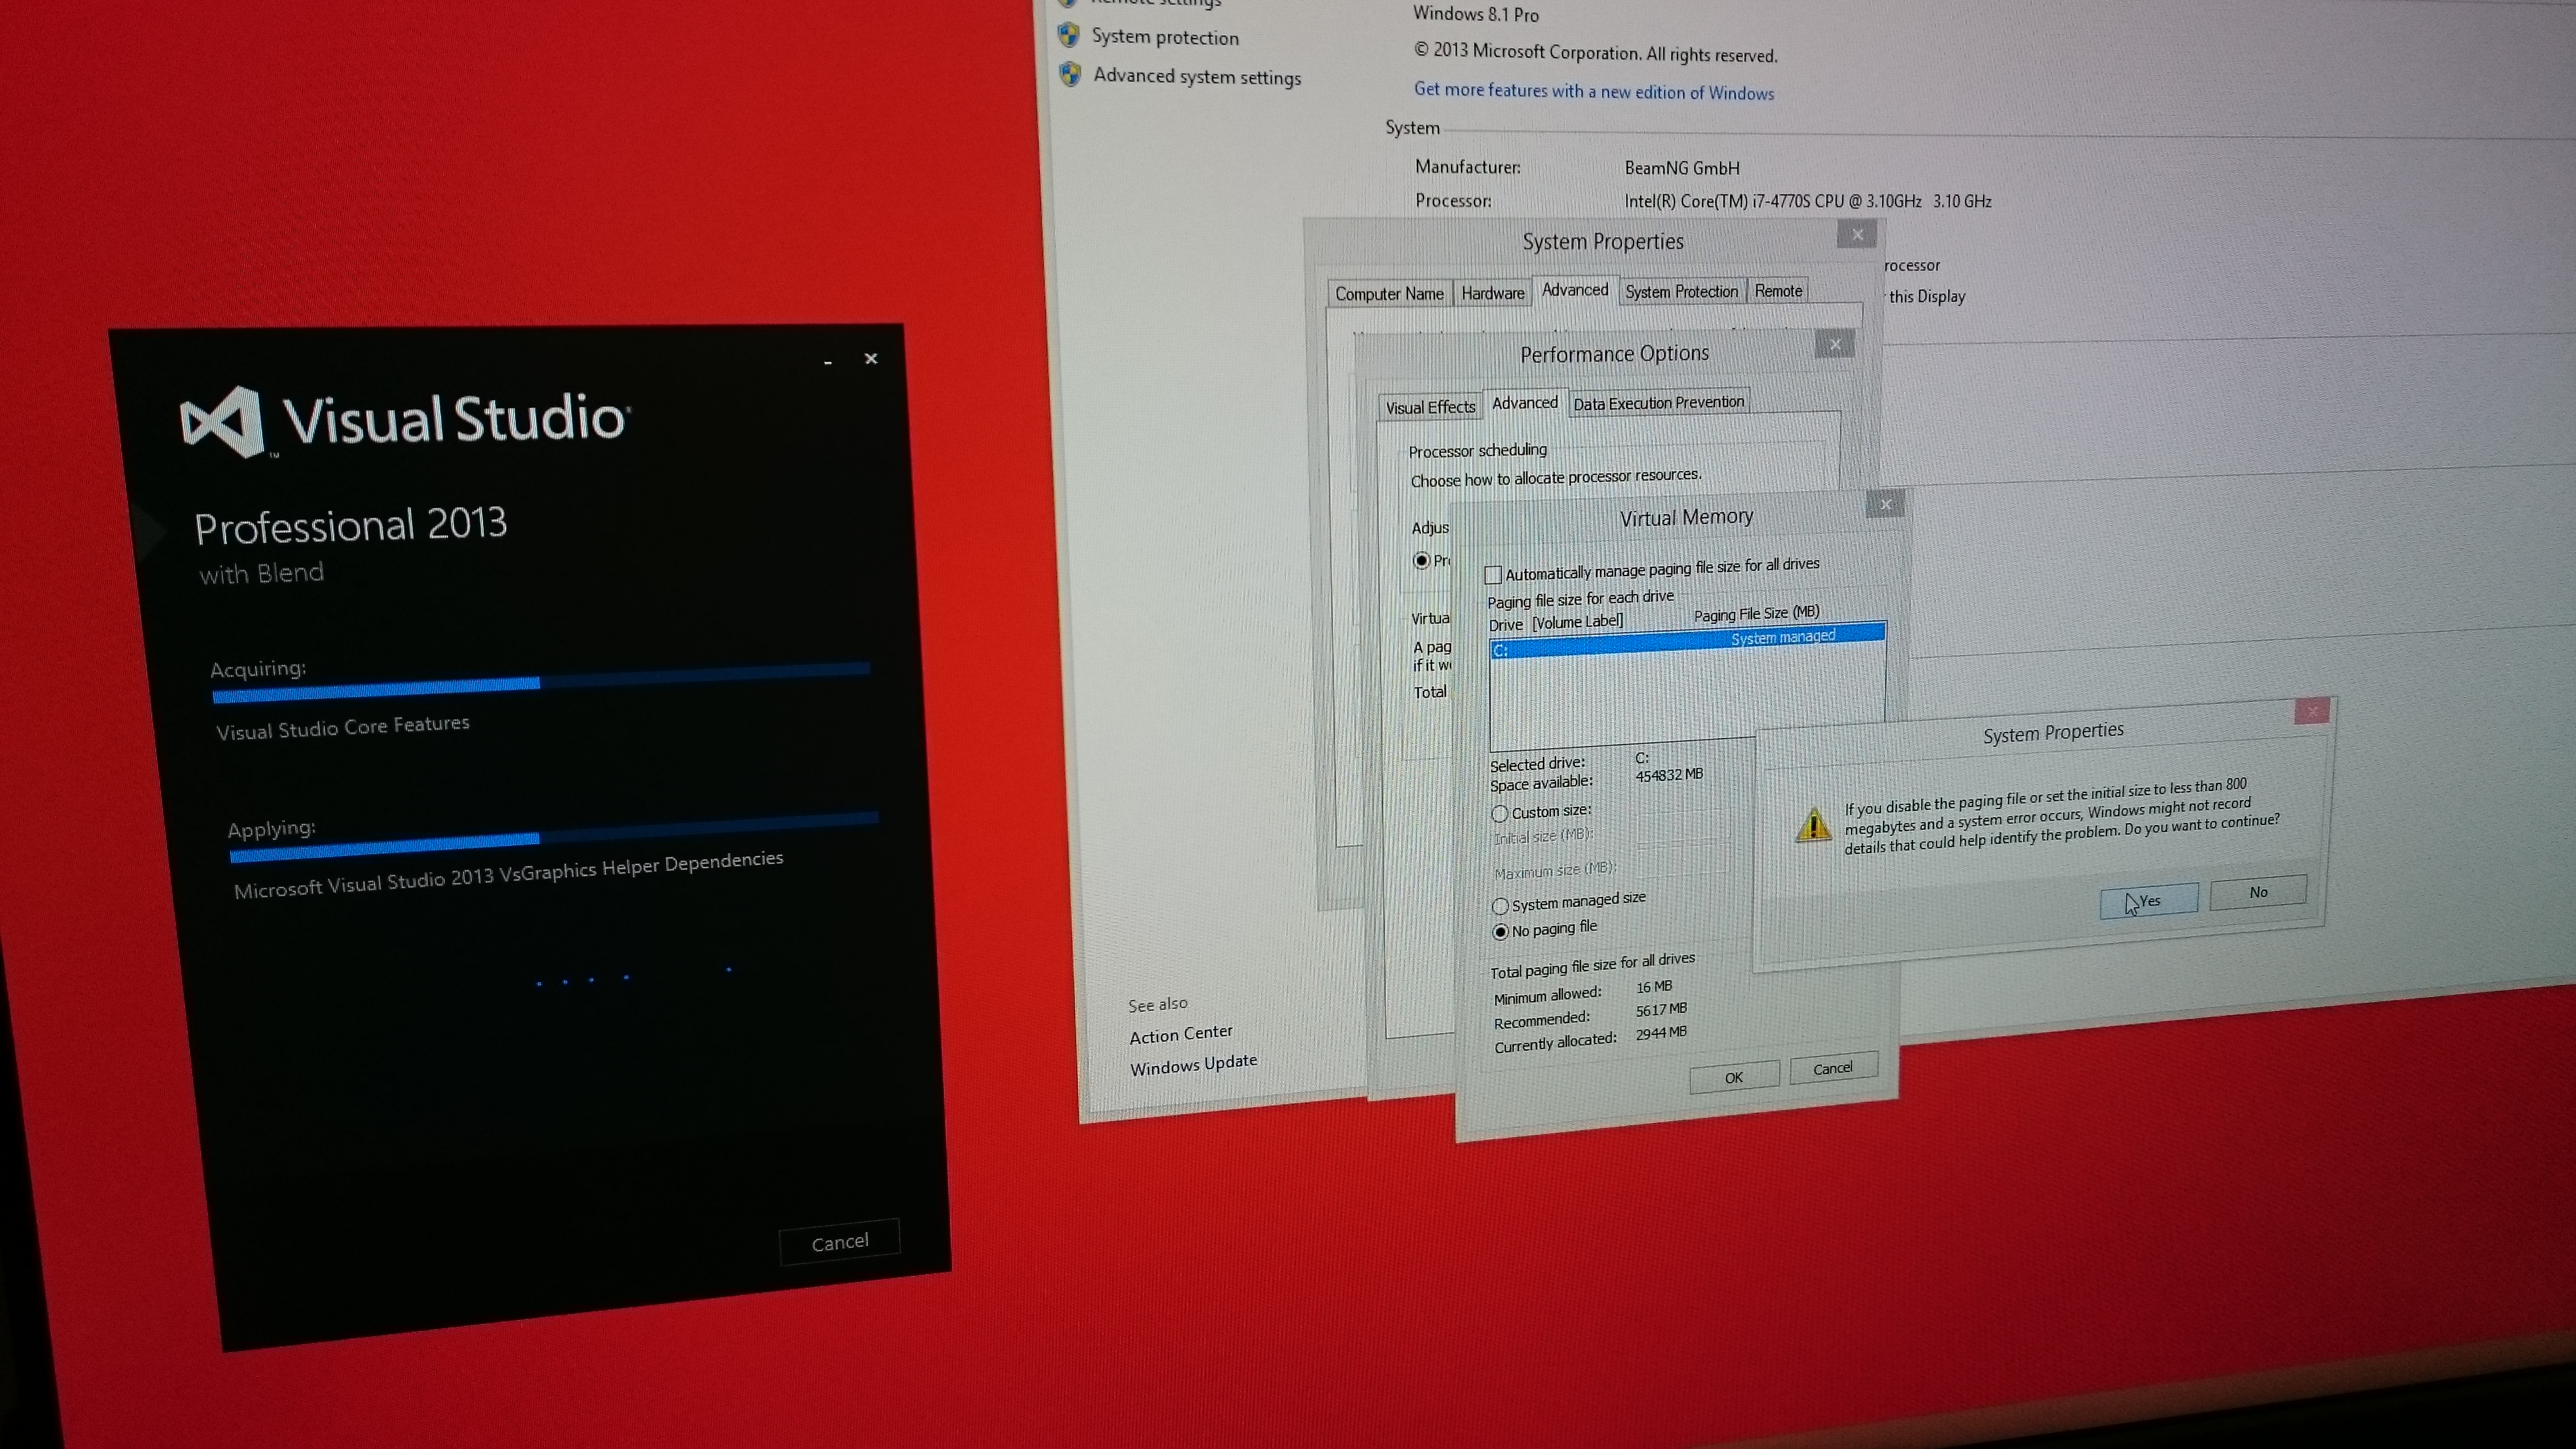Image resolution: width=2576 pixels, height=1449 pixels.
Task: Click the Acquiring progress bar
Action: 541,682
